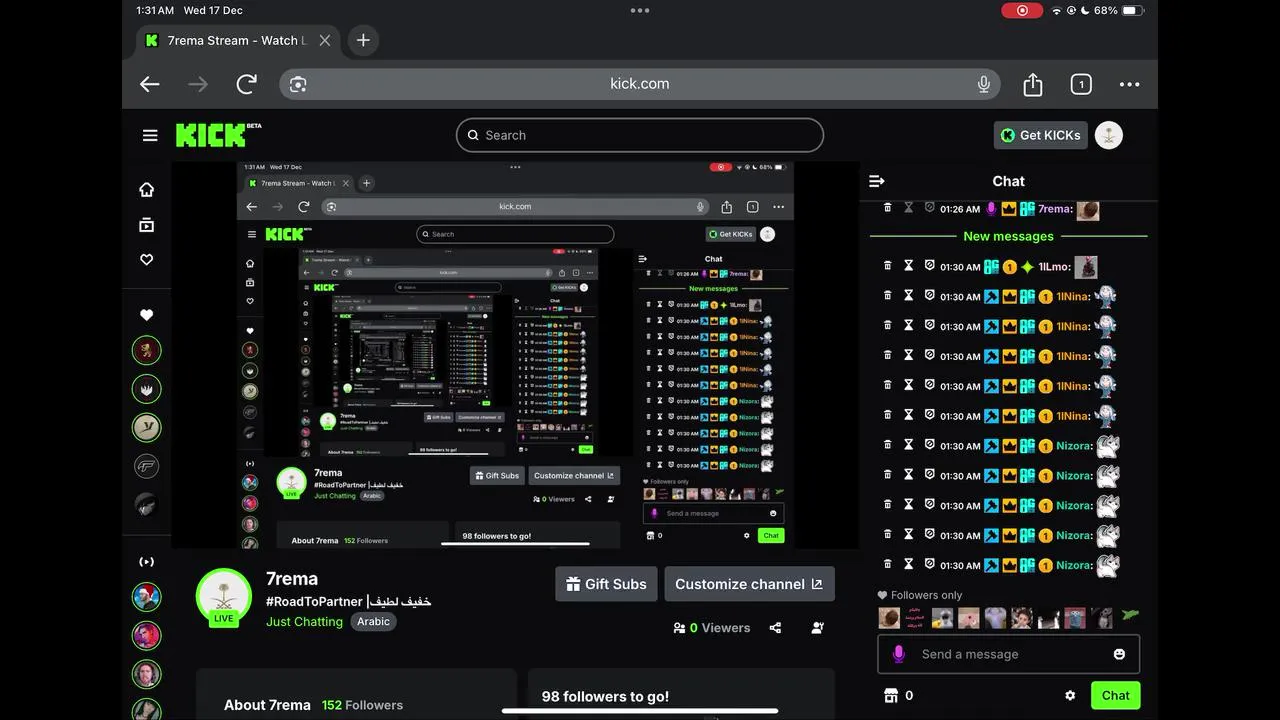Send message with green Chat button

pyautogui.click(x=1116, y=695)
